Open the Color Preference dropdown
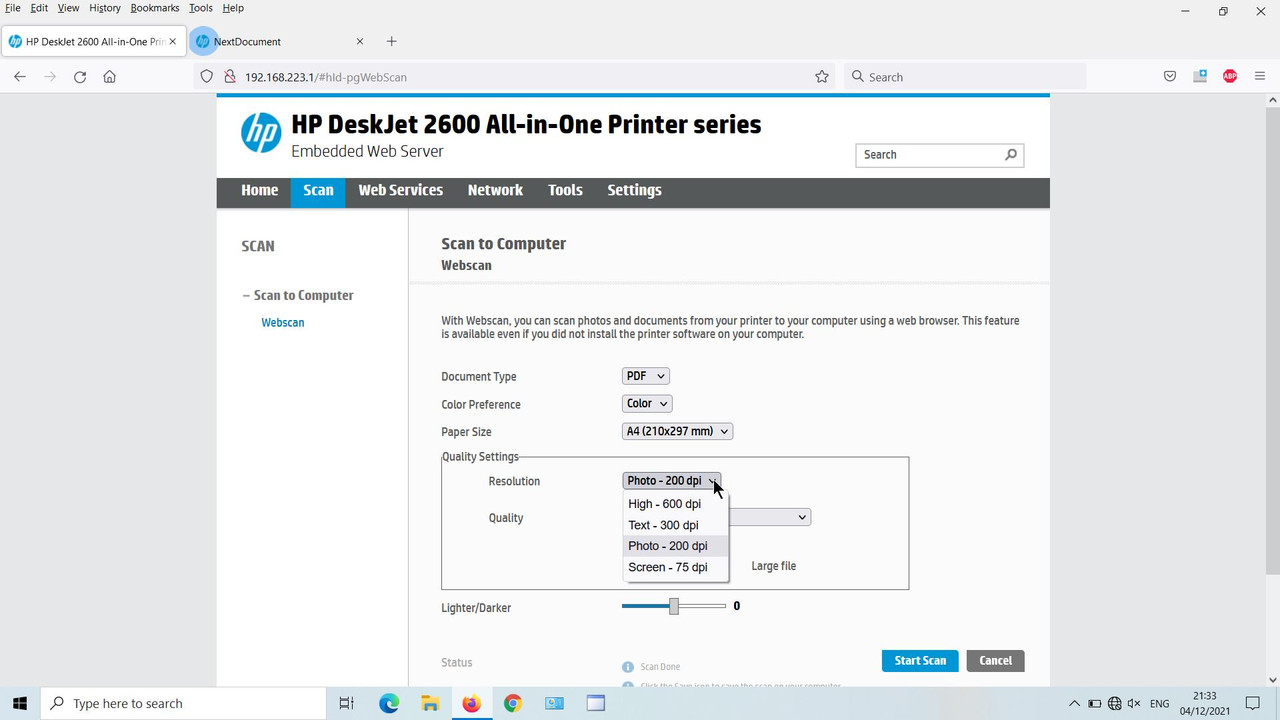 coord(647,404)
